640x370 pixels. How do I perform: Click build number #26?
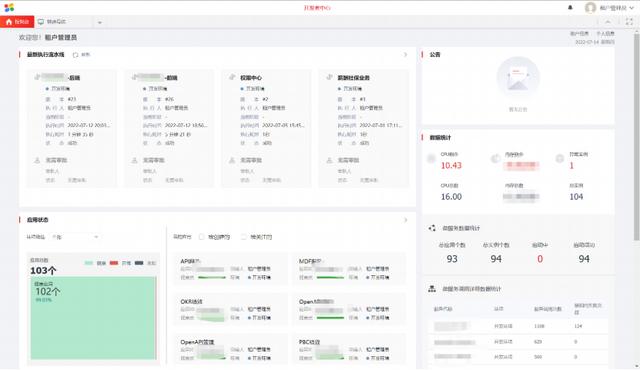point(169,99)
